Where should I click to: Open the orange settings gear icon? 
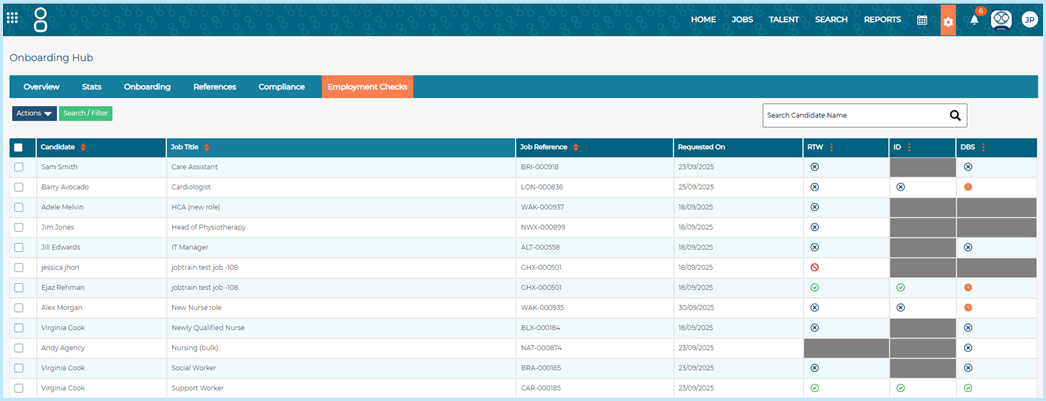[x=948, y=21]
